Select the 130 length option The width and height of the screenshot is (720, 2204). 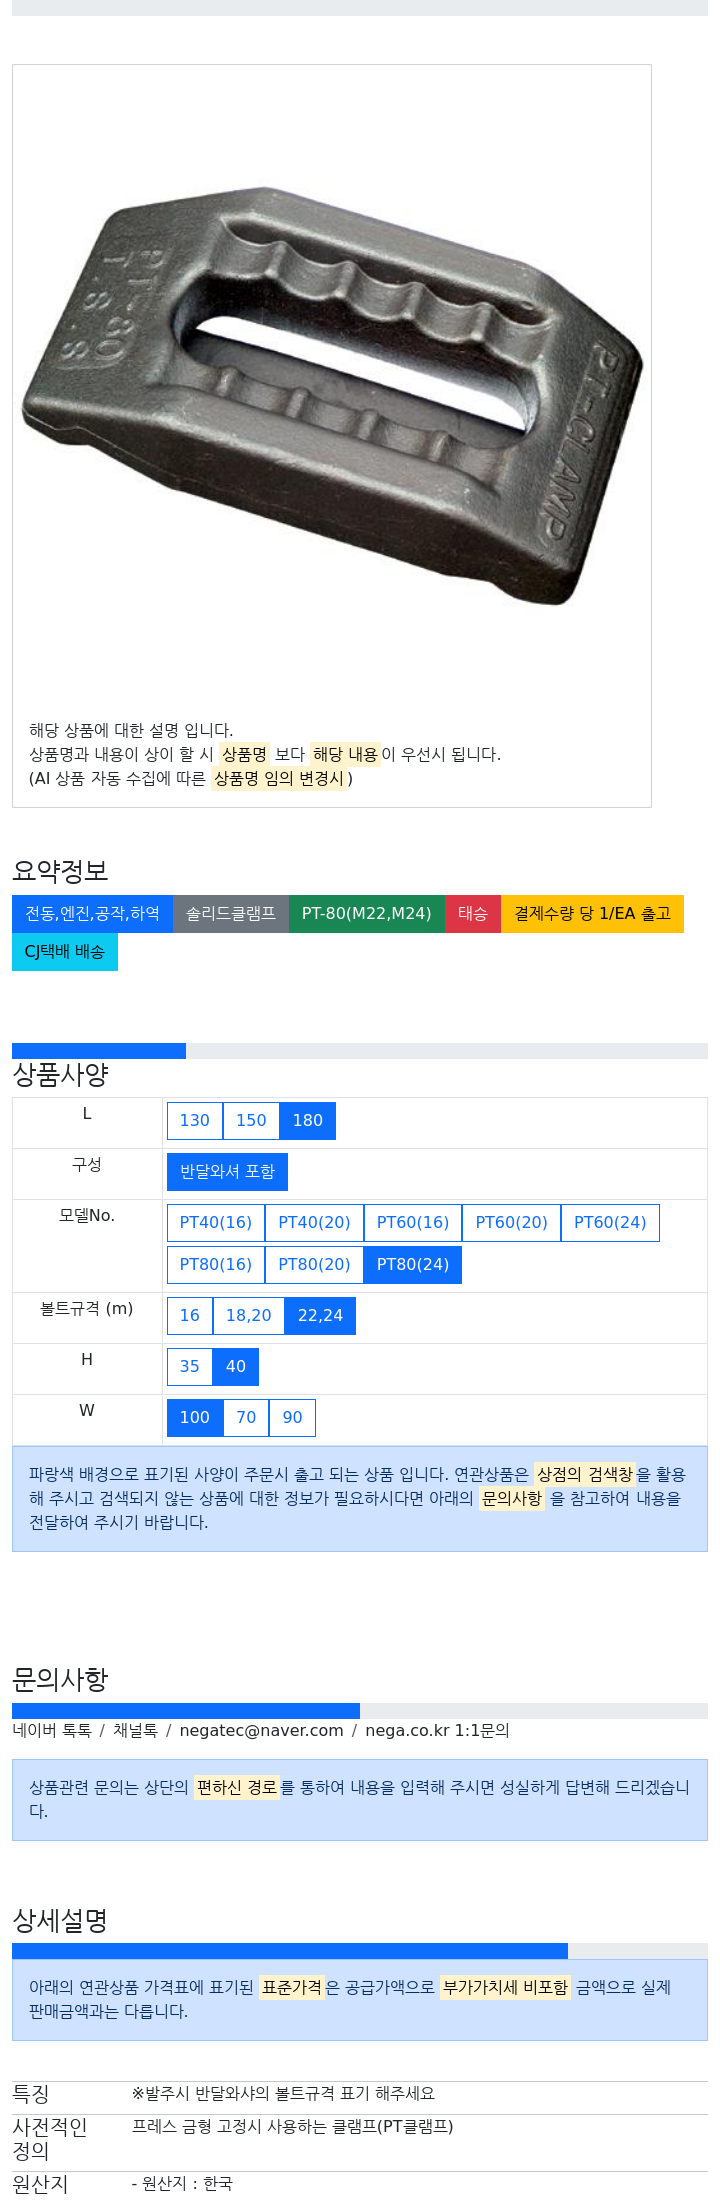[x=195, y=1120]
